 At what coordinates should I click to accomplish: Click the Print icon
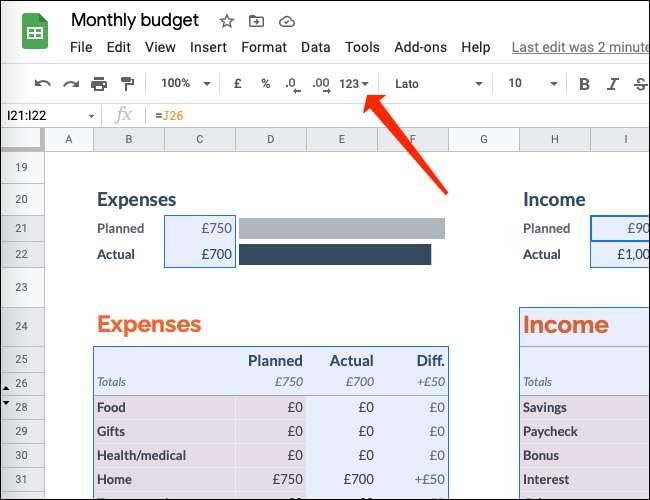[99, 84]
